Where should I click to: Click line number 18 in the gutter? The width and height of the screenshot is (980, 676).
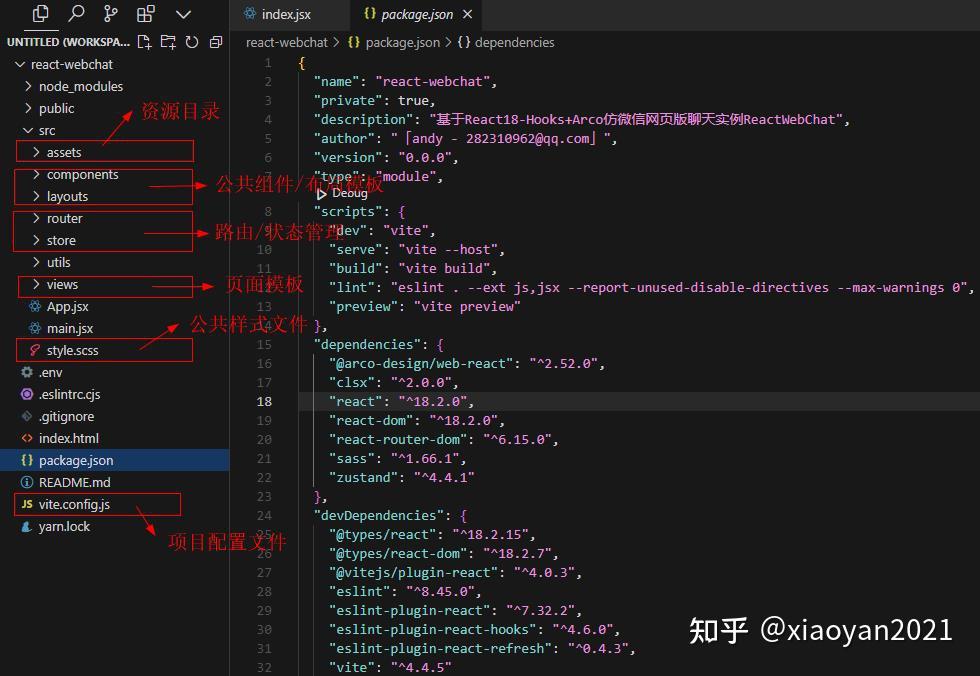(x=264, y=401)
